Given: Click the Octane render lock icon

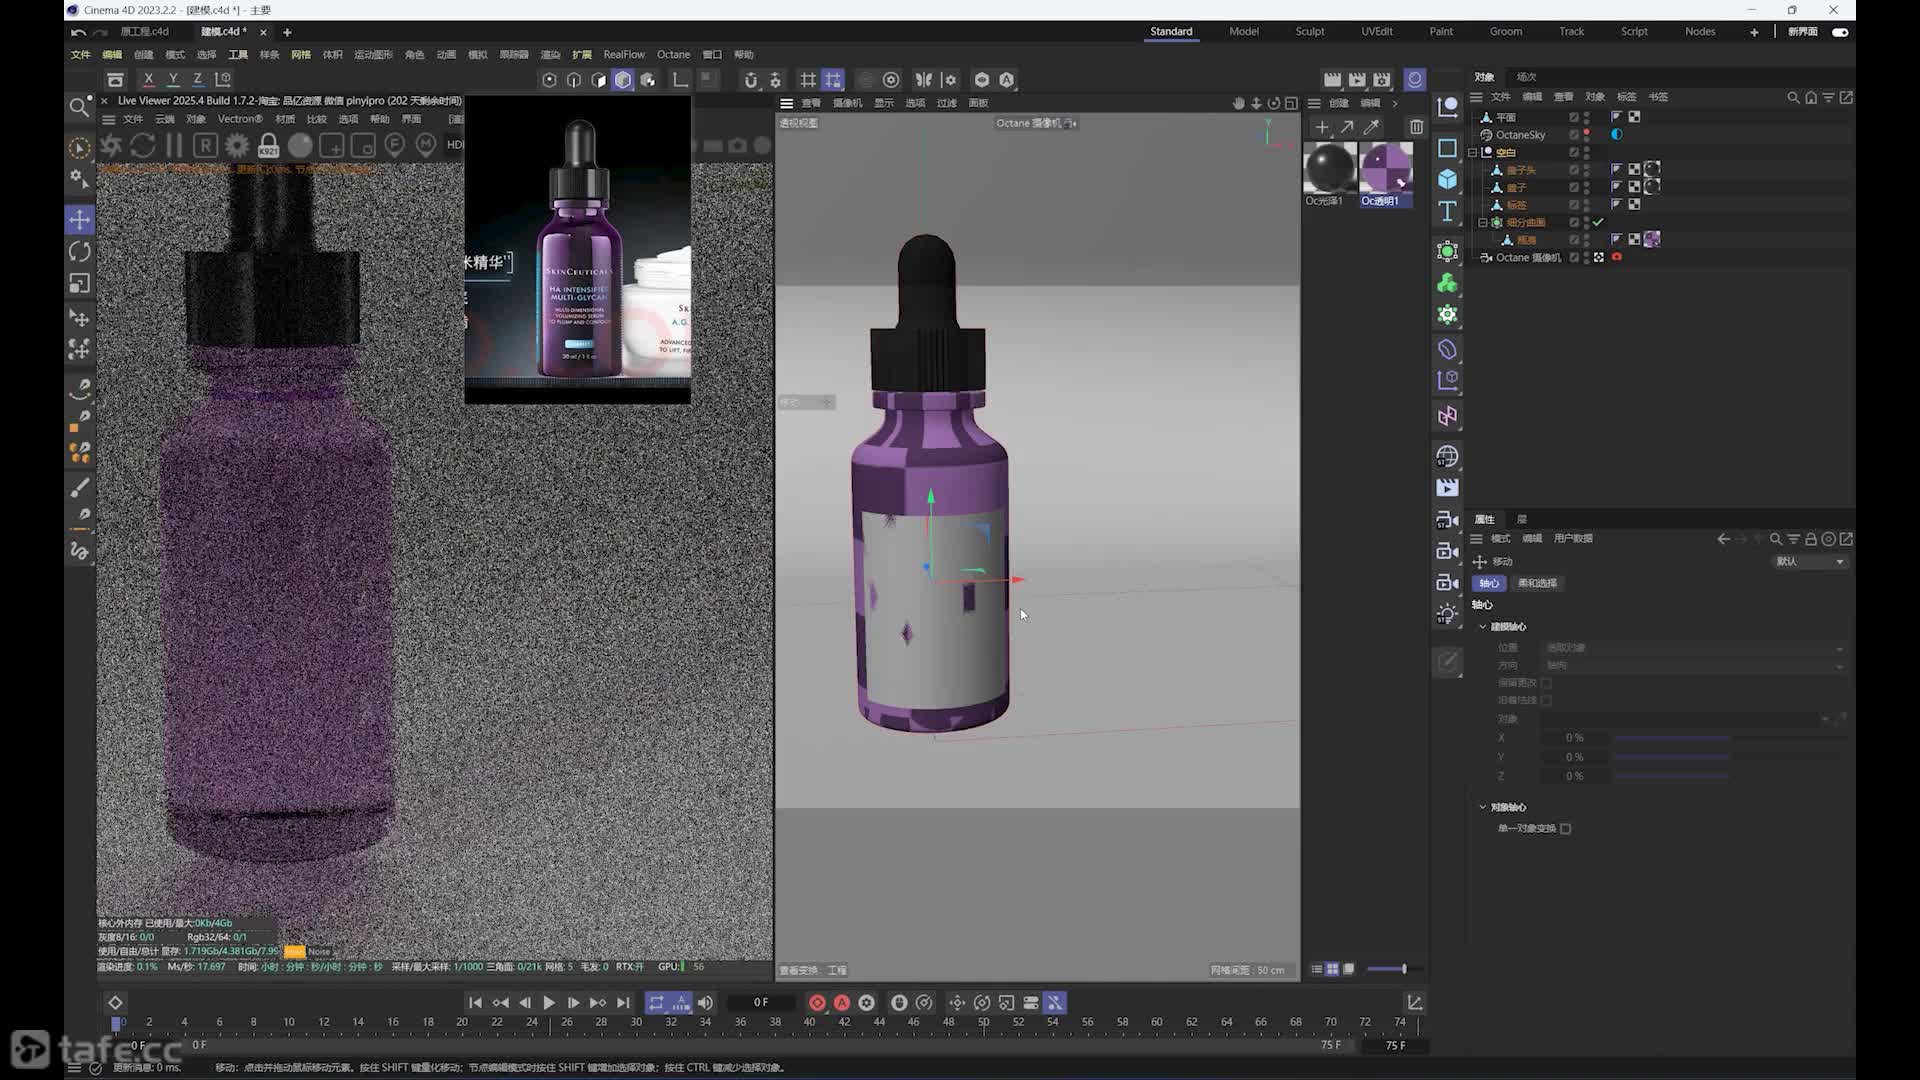Looking at the screenshot, I should pyautogui.click(x=268, y=146).
